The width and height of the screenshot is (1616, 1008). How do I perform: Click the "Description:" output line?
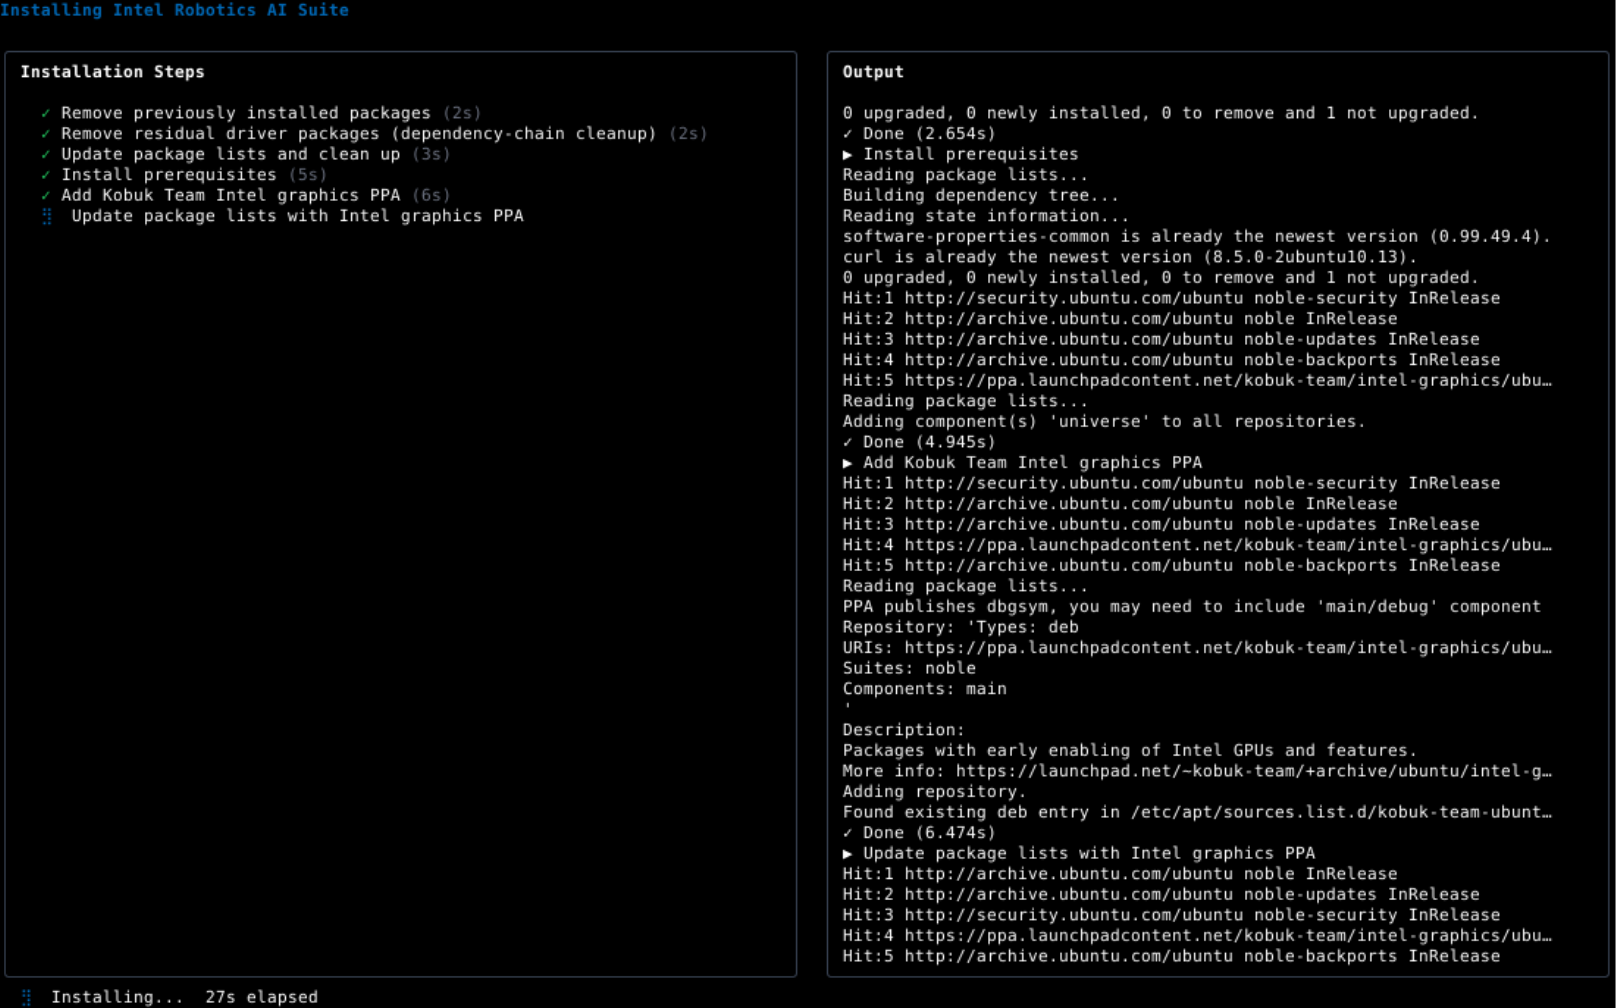[904, 730]
